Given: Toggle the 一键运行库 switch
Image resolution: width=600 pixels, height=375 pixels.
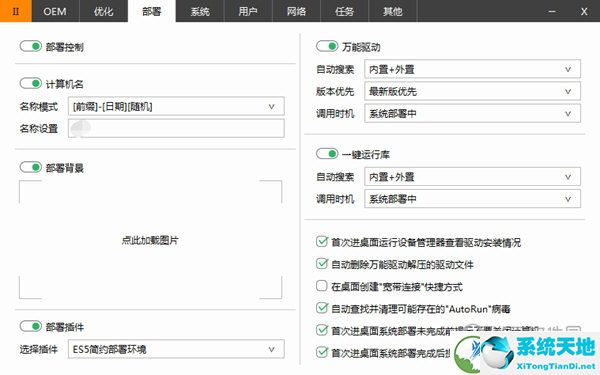Looking at the screenshot, I should [327, 153].
